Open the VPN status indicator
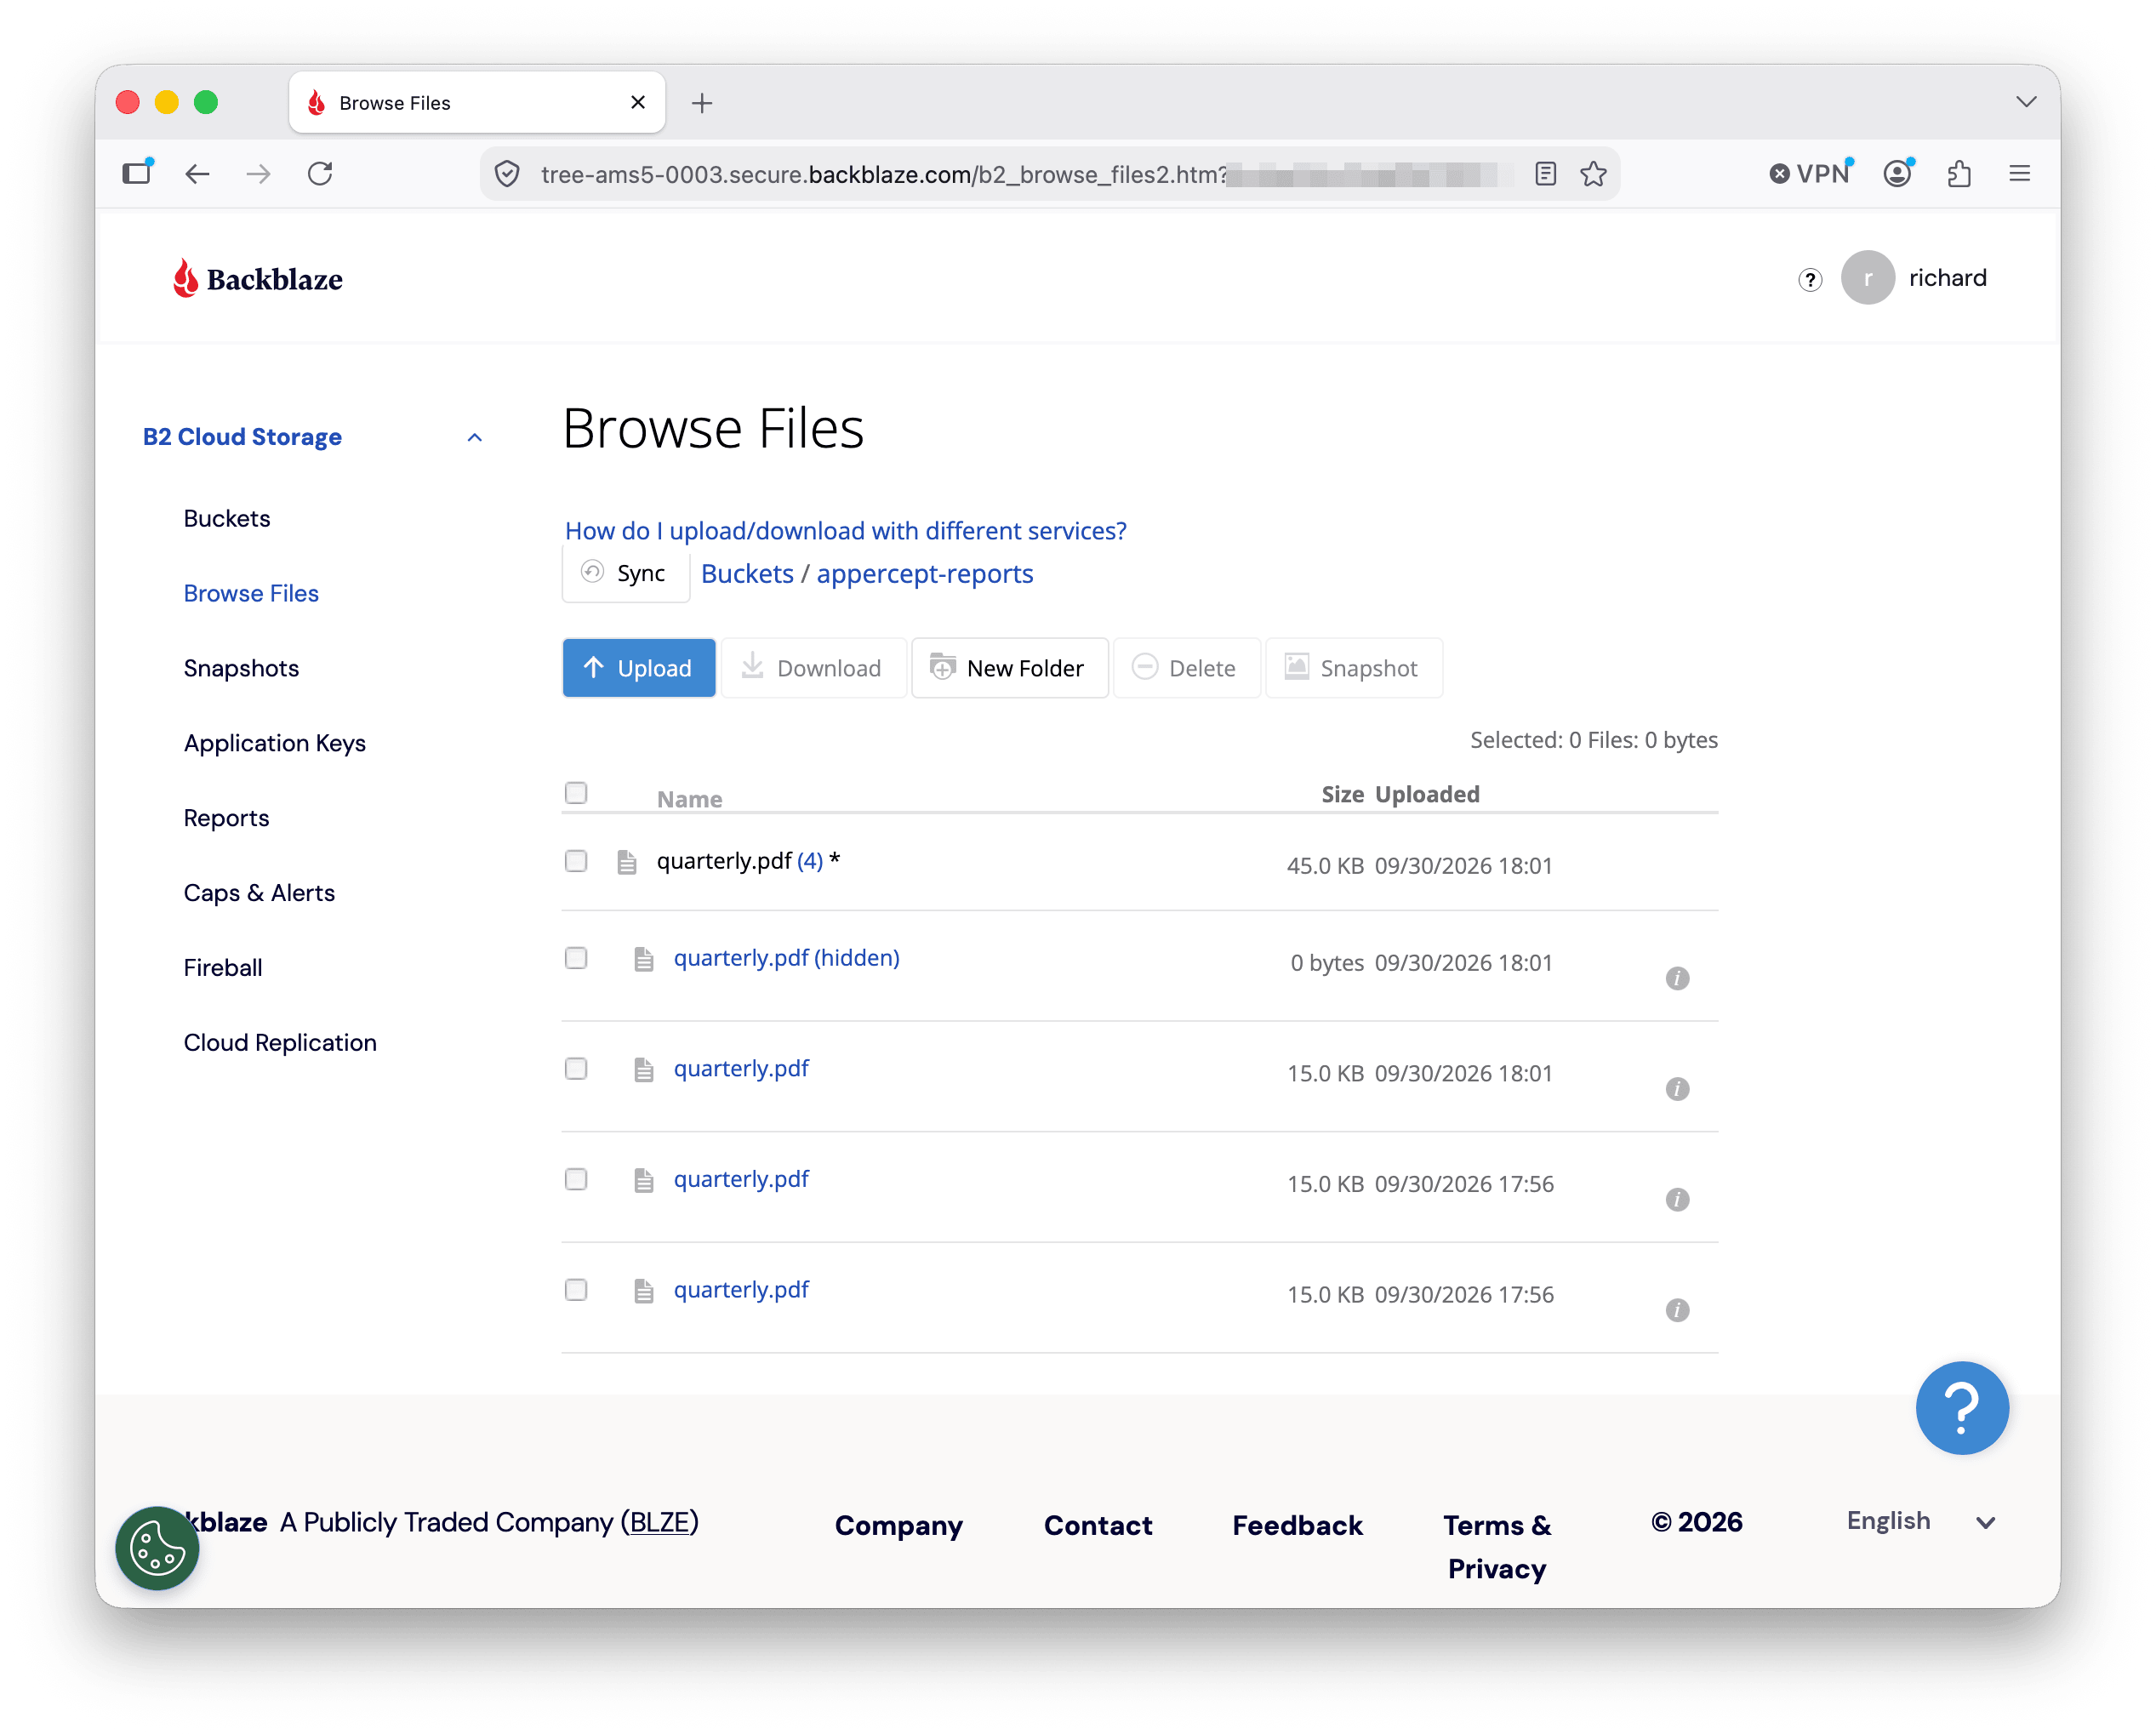 click(1810, 174)
